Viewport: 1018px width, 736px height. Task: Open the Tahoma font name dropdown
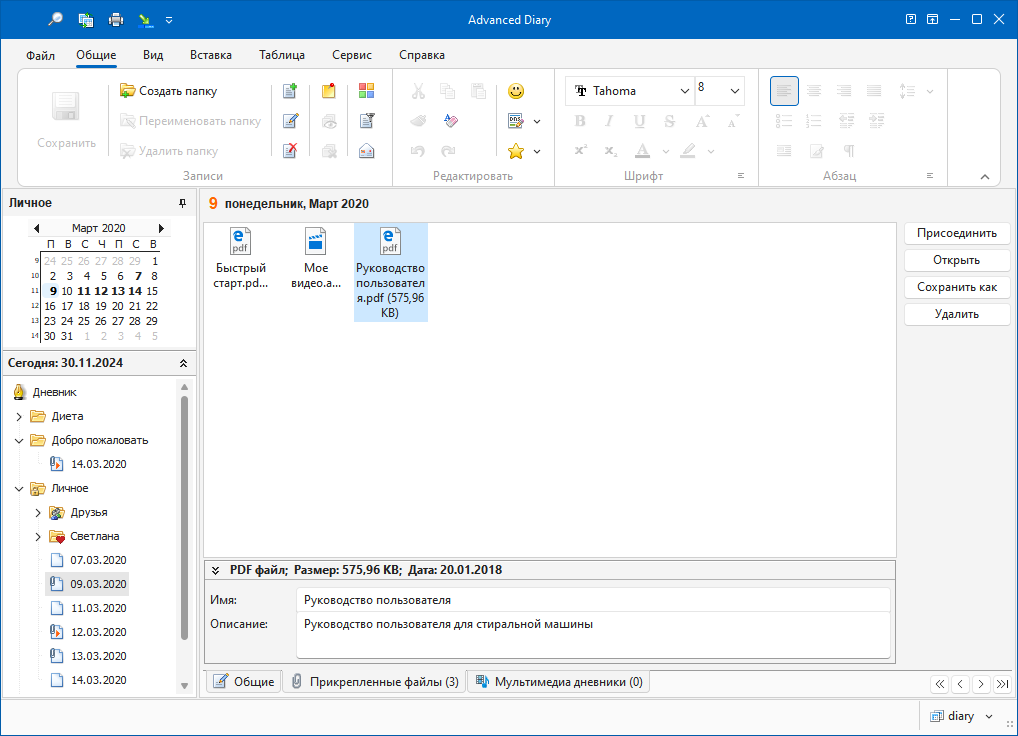[x=684, y=91]
